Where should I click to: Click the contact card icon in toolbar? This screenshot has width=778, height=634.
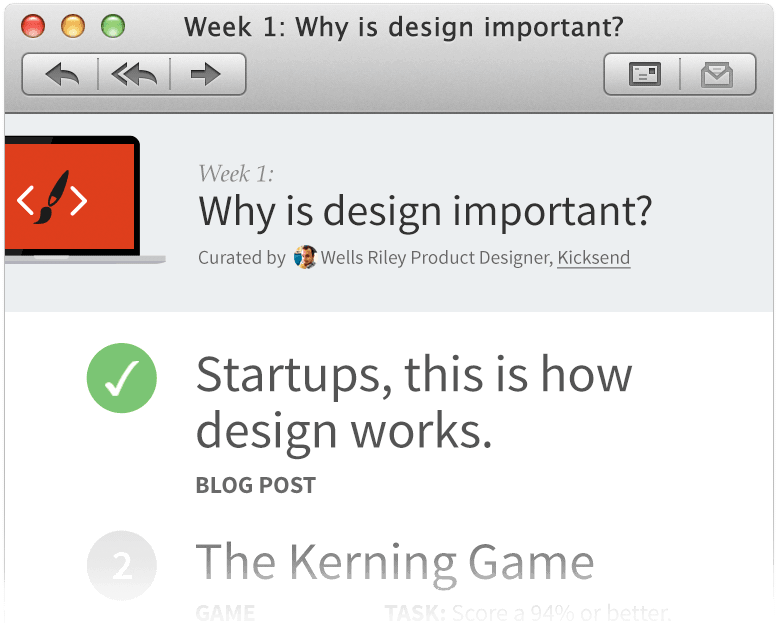pyautogui.click(x=644, y=75)
